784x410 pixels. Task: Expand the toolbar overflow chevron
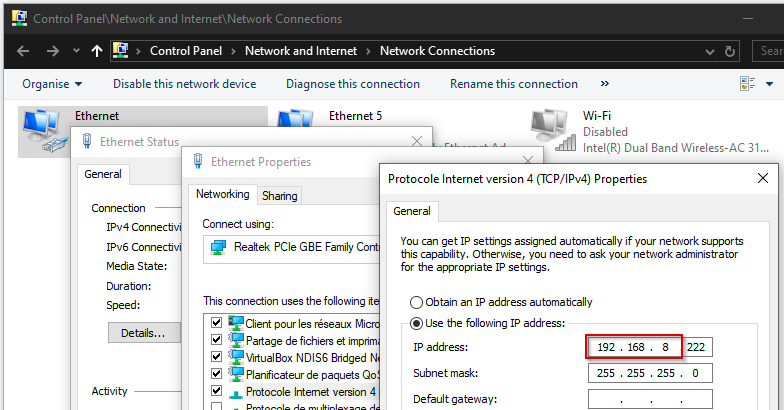pos(605,84)
